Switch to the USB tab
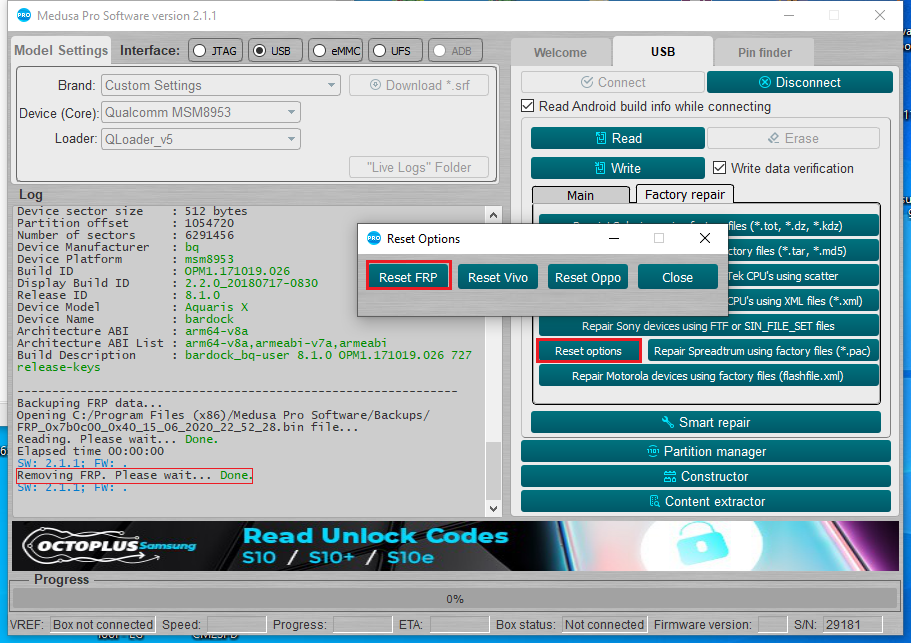 point(663,52)
